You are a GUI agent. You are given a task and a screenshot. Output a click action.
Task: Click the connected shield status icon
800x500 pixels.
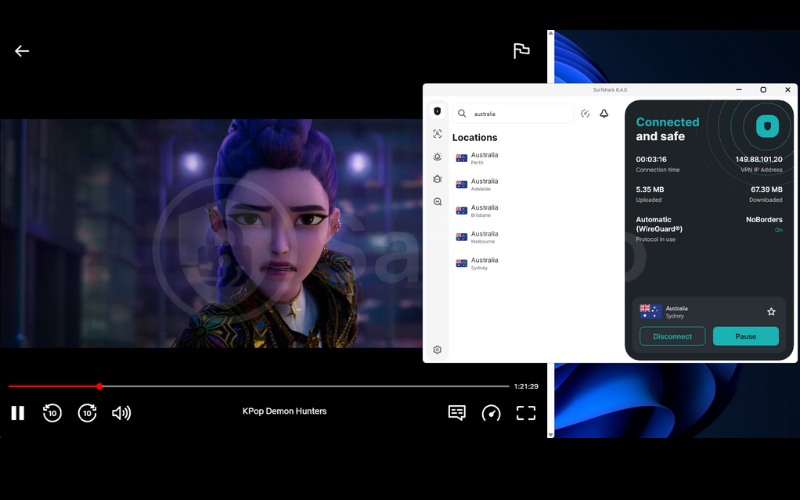click(x=767, y=126)
